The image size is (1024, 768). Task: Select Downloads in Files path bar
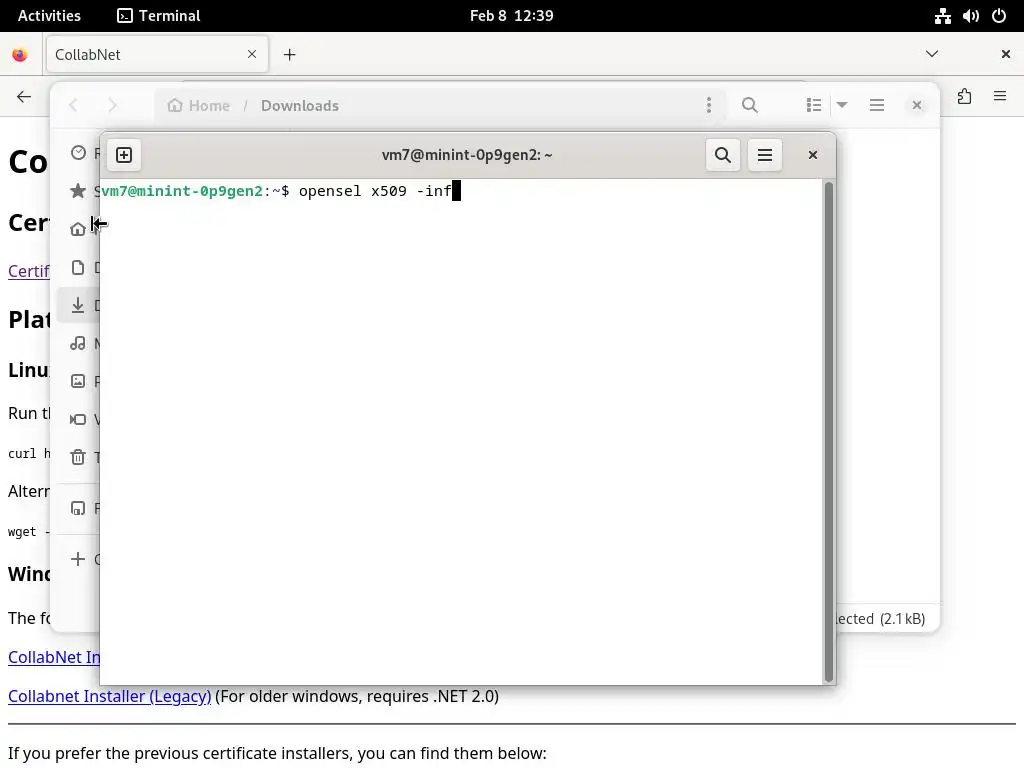tap(300, 105)
